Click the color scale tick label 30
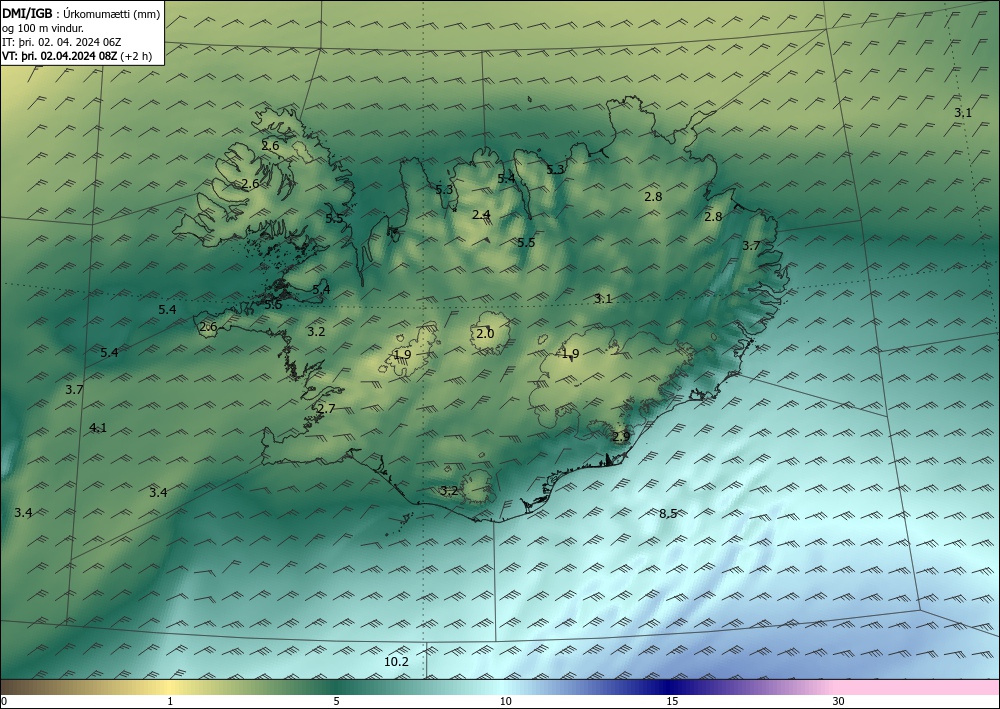Image resolution: width=1000 pixels, height=709 pixels. point(839,701)
